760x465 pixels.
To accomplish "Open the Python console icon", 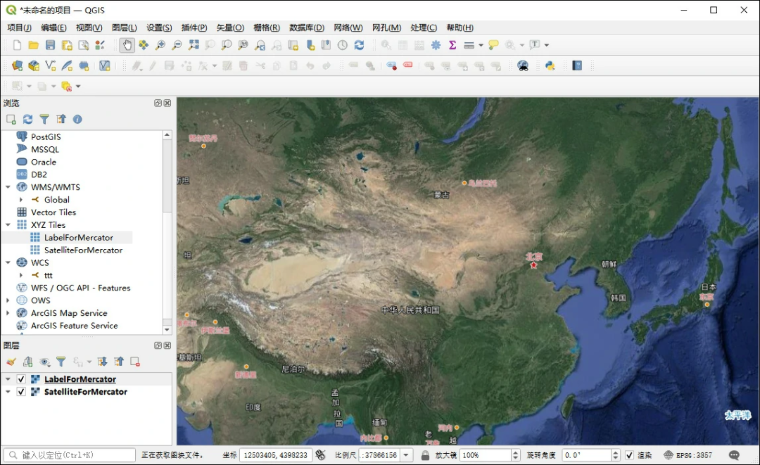I will (x=550, y=65).
